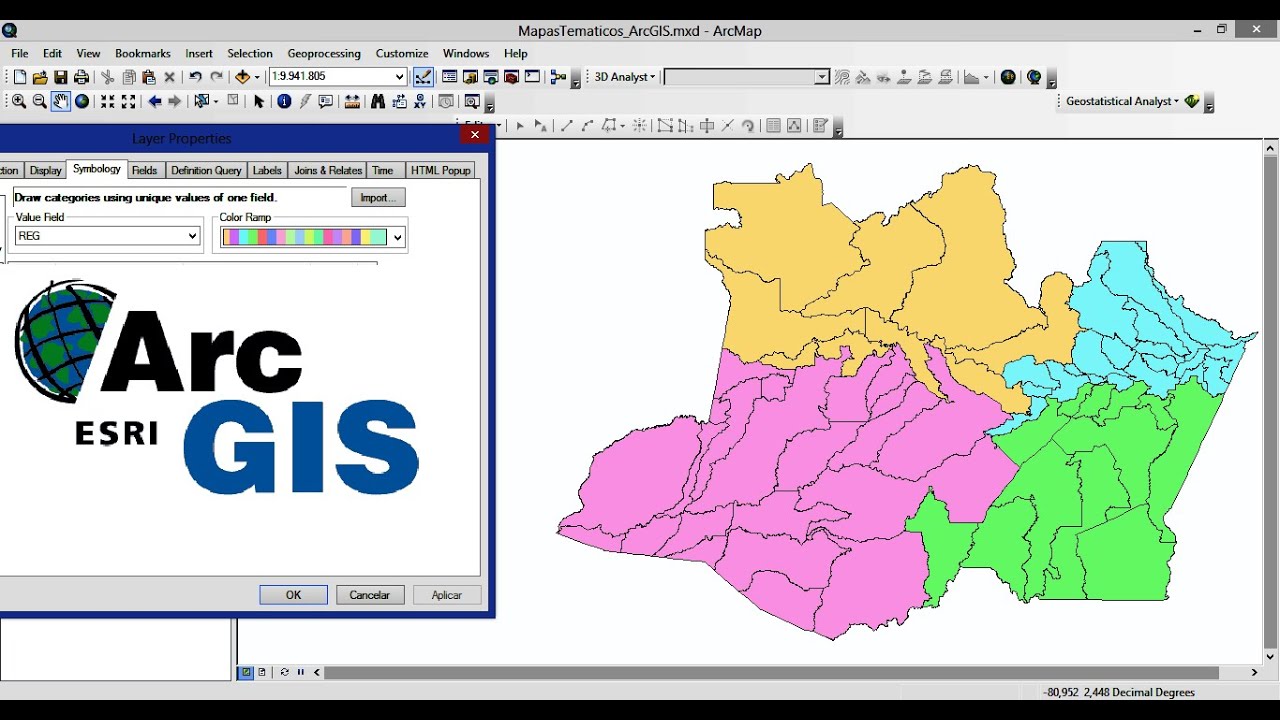The width and height of the screenshot is (1280, 720).
Task: Open the map scale dropdown 1:9.941.805
Action: pyautogui.click(x=400, y=77)
